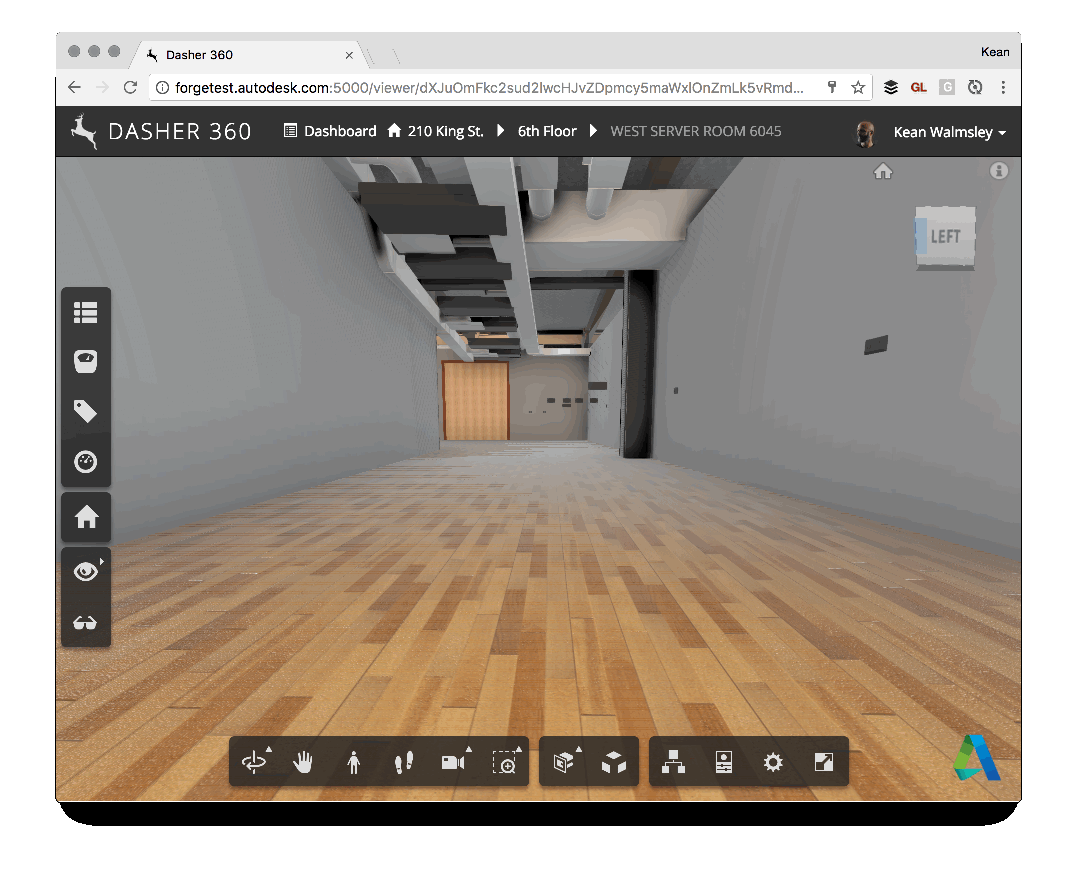This screenshot has height=882, width=1077.
Task: Go to Dashboard in the navigation bar
Action: (x=330, y=131)
